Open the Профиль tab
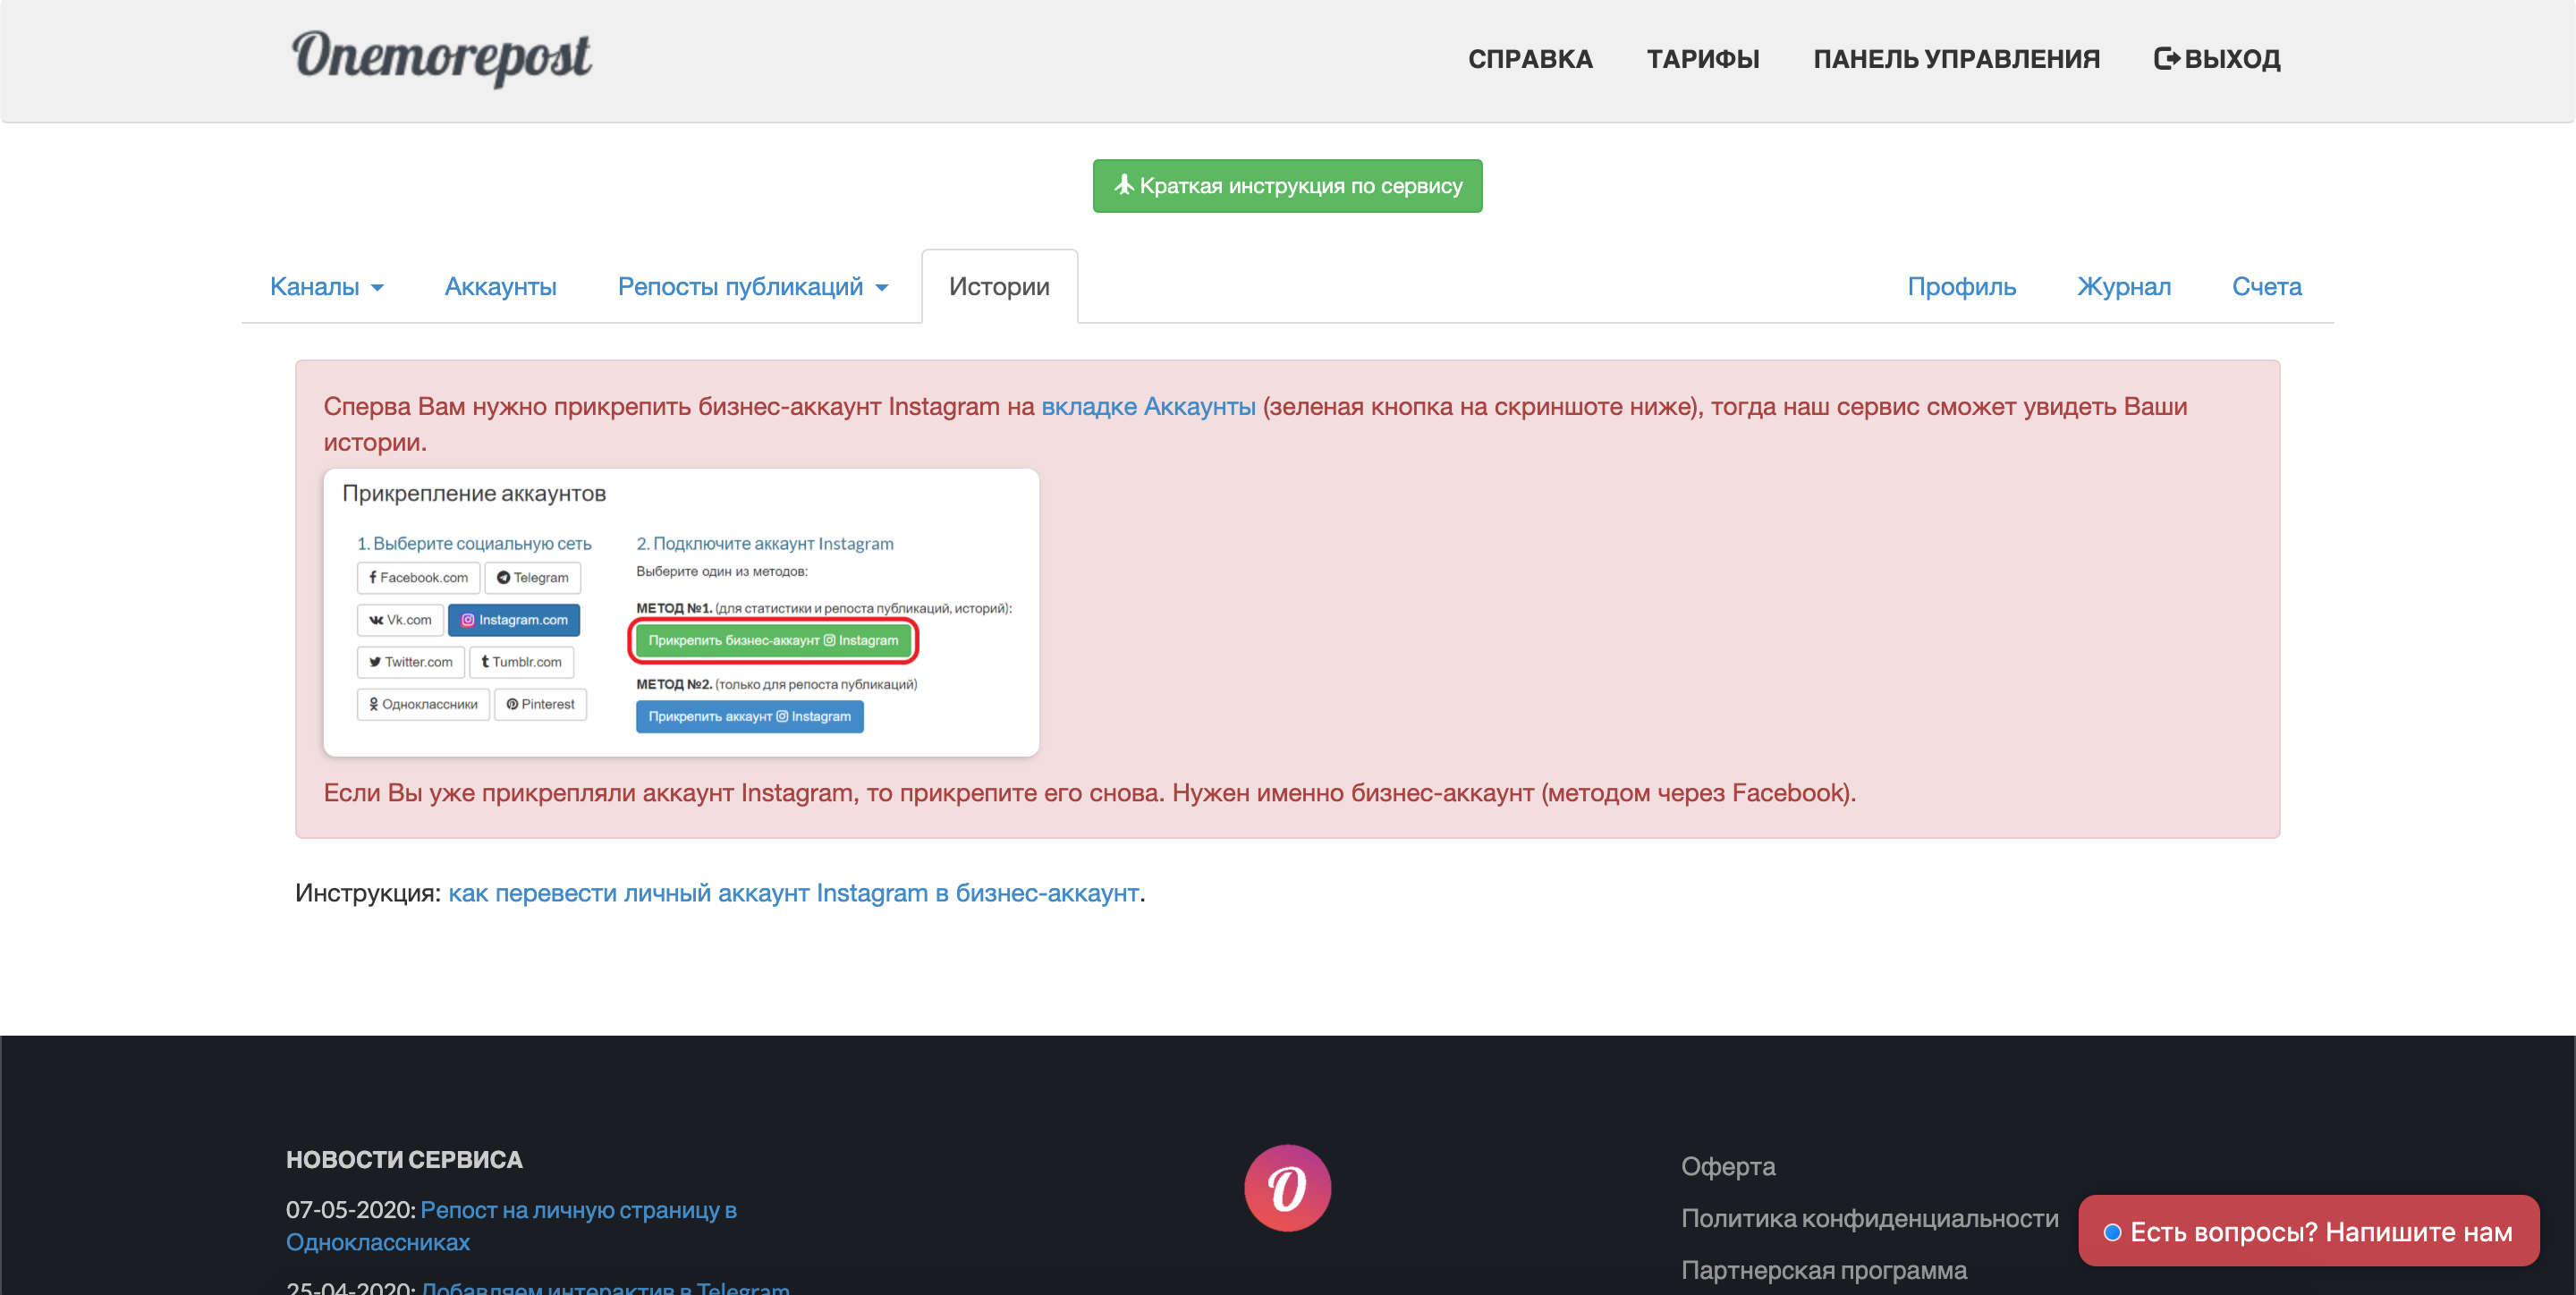The width and height of the screenshot is (2576, 1295). (x=1961, y=287)
